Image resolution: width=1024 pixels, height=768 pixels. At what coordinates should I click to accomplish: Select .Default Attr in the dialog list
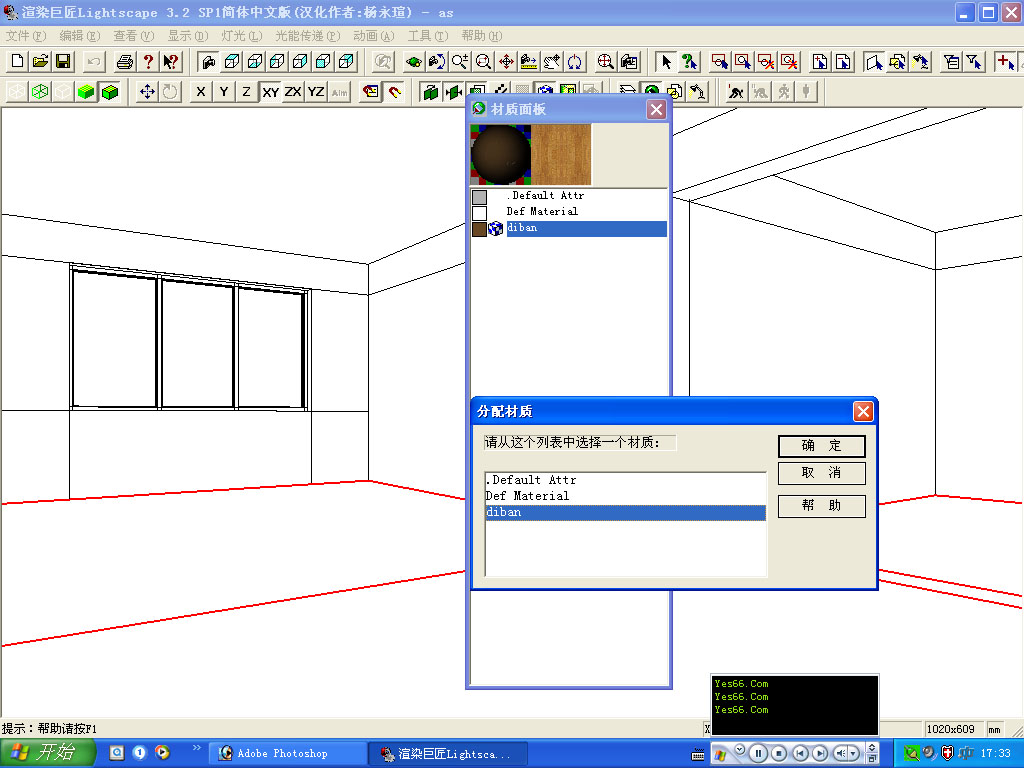click(626, 480)
